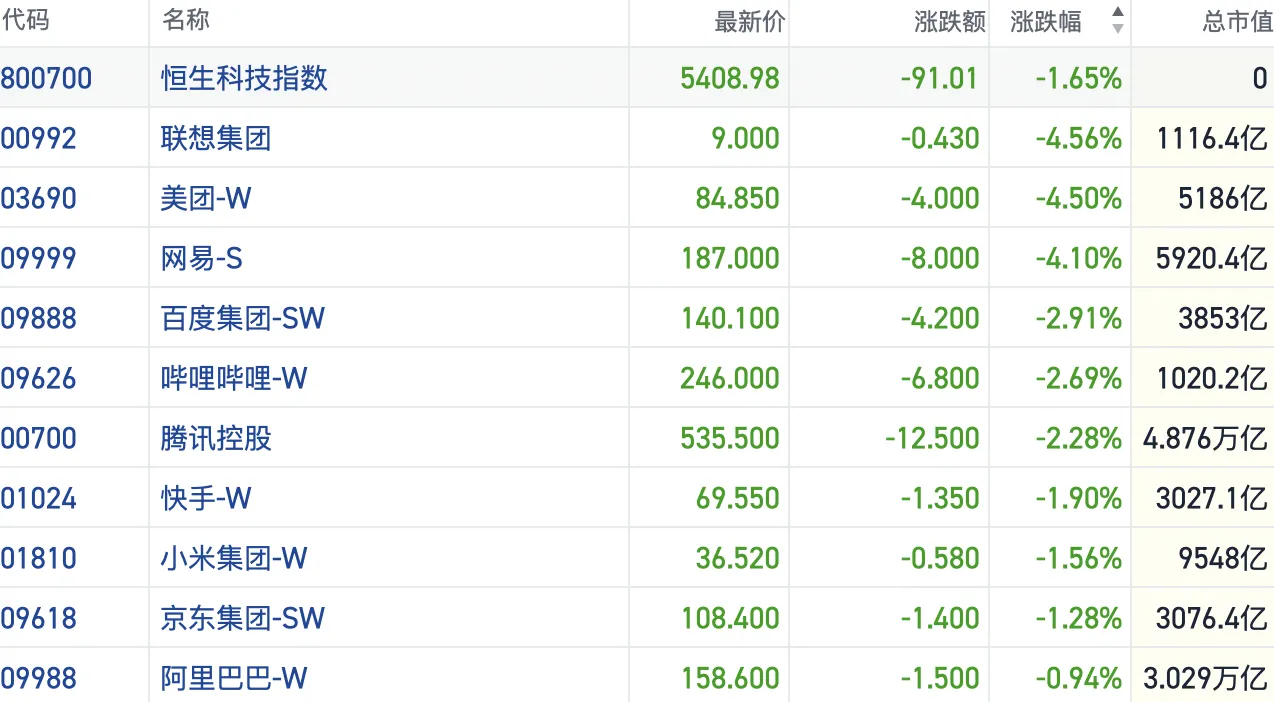1274x702 pixels.
Task: Click the 百度集团-SW stock name
Action: pos(243,318)
